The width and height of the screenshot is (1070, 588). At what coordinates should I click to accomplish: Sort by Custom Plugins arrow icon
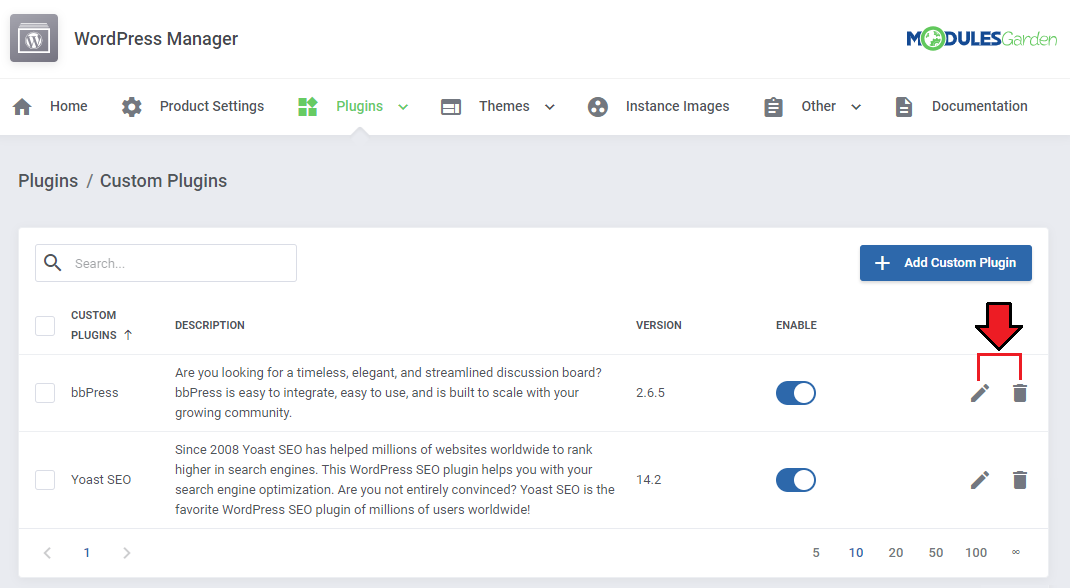[128, 335]
